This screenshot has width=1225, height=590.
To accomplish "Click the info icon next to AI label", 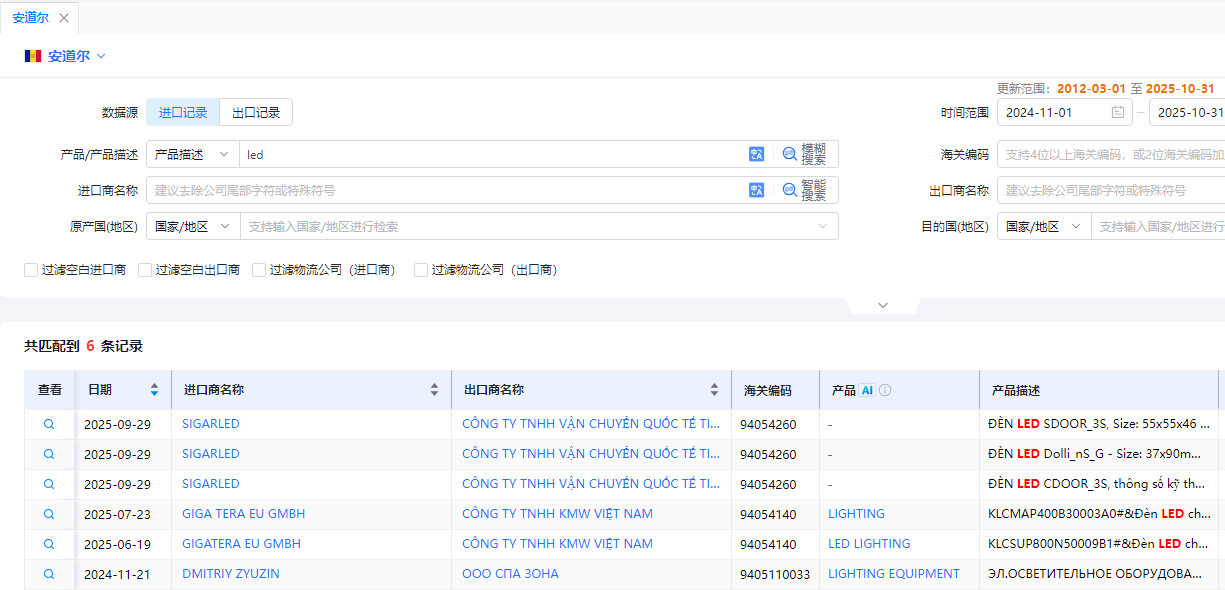I will tap(885, 390).
